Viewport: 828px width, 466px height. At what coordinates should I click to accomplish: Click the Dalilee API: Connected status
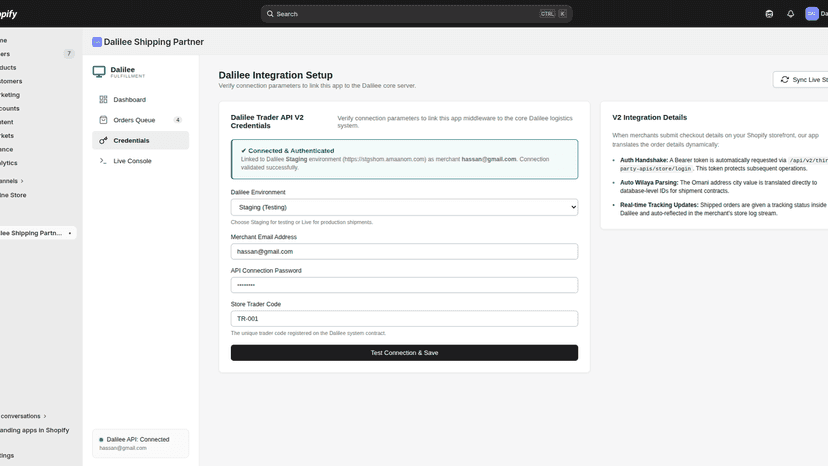click(138, 439)
